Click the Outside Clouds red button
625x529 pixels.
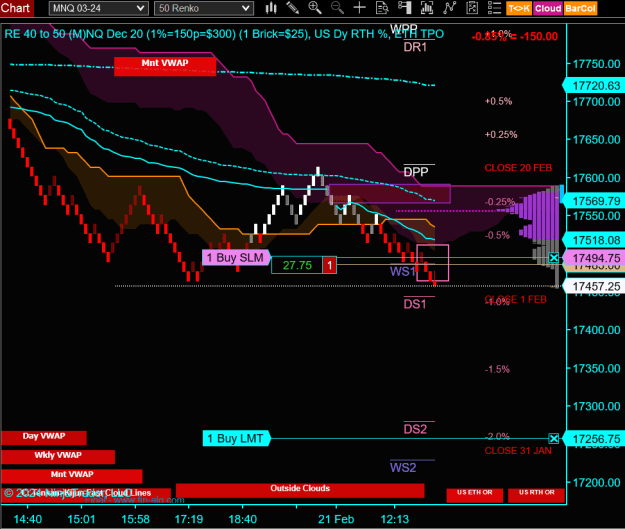pyautogui.click(x=300, y=490)
